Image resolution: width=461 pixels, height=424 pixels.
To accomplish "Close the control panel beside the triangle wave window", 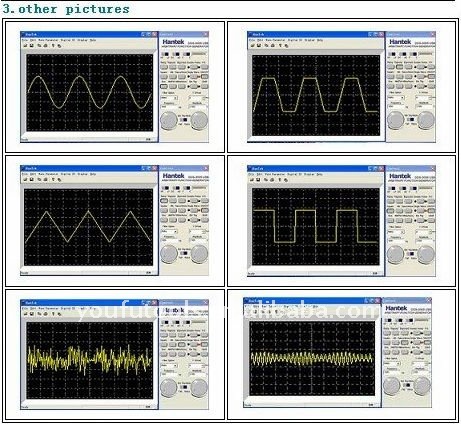I will click(x=206, y=168).
